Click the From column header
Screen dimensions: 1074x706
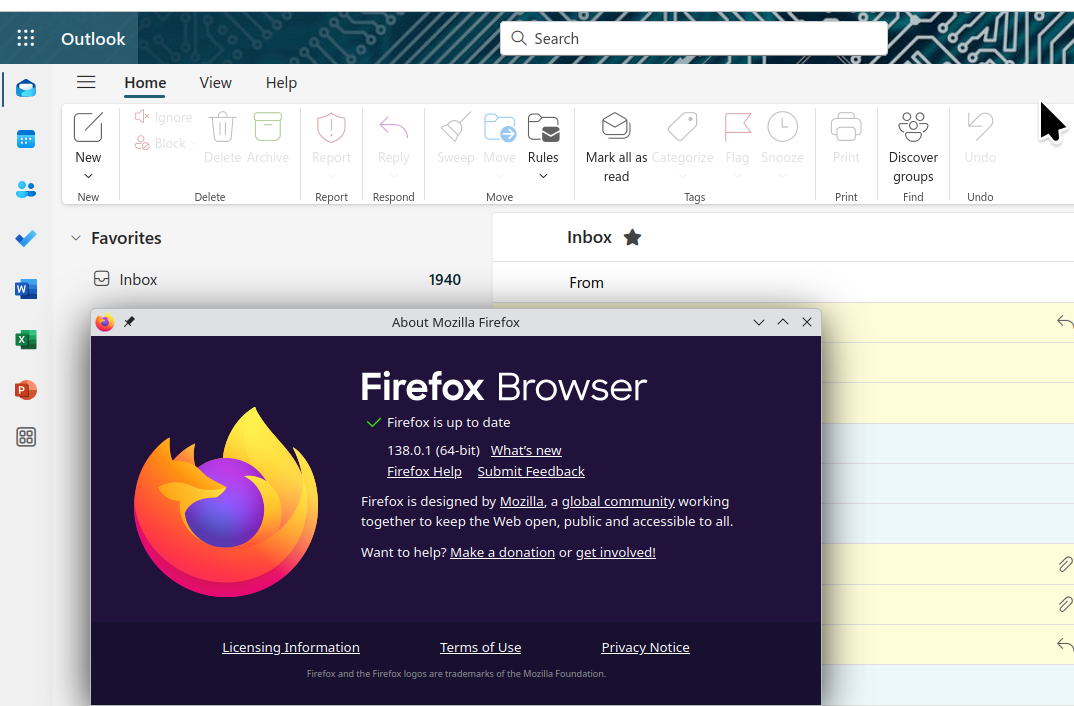coord(586,283)
